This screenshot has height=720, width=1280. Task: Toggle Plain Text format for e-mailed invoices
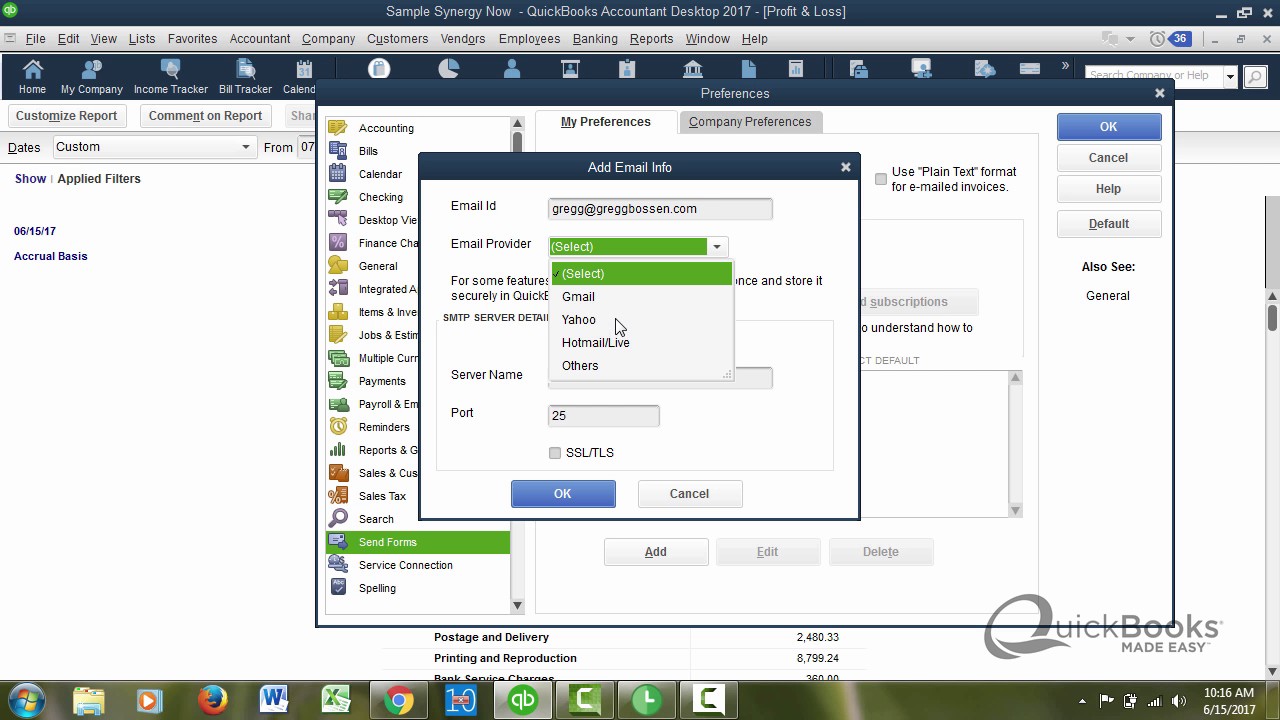click(881, 179)
